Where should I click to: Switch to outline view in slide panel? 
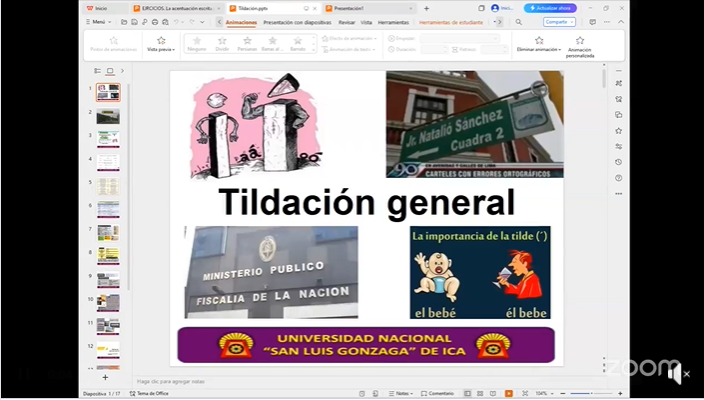pos(97,71)
